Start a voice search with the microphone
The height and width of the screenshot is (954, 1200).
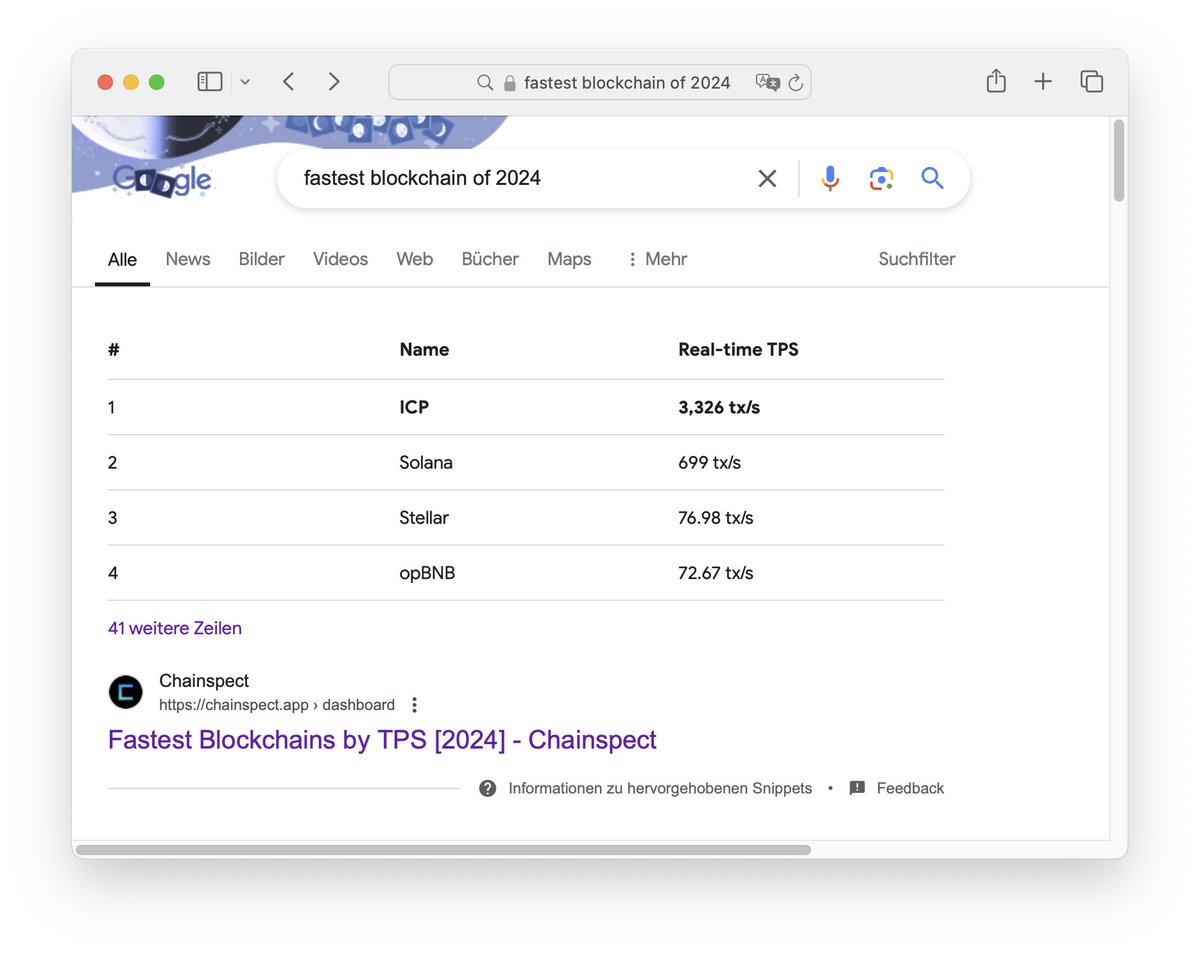point(830,179)
